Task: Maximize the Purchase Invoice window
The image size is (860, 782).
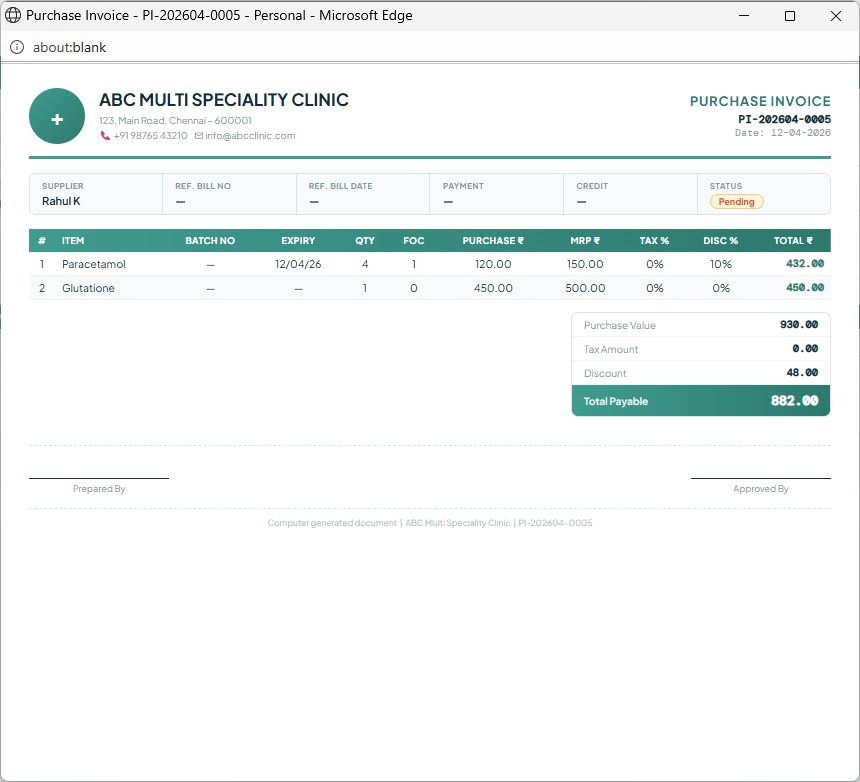Action: [x=790, y=15]
